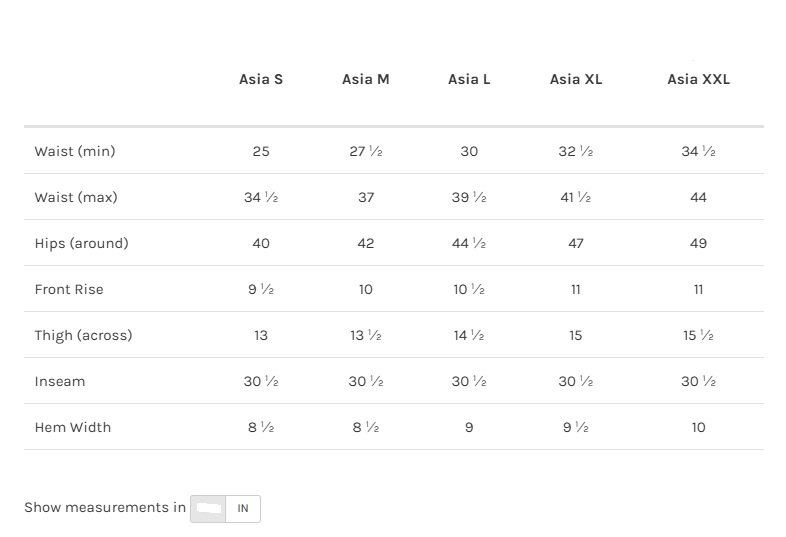Click the Asia XXL column header
Screen dimensions: 786x537
(698, 79)
